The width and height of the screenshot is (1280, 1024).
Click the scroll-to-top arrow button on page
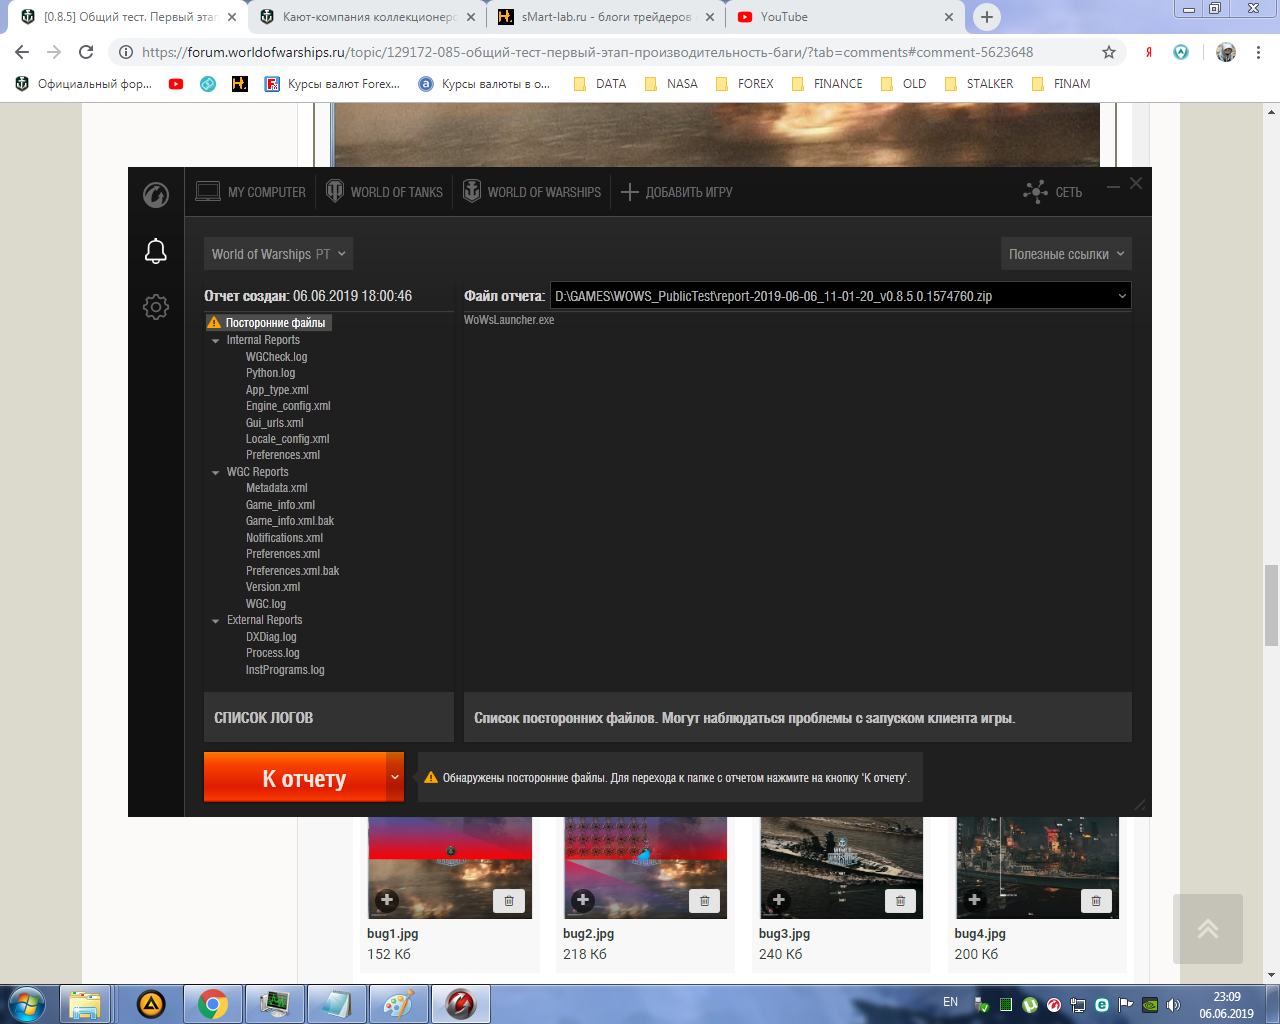tap(1208, 929)
